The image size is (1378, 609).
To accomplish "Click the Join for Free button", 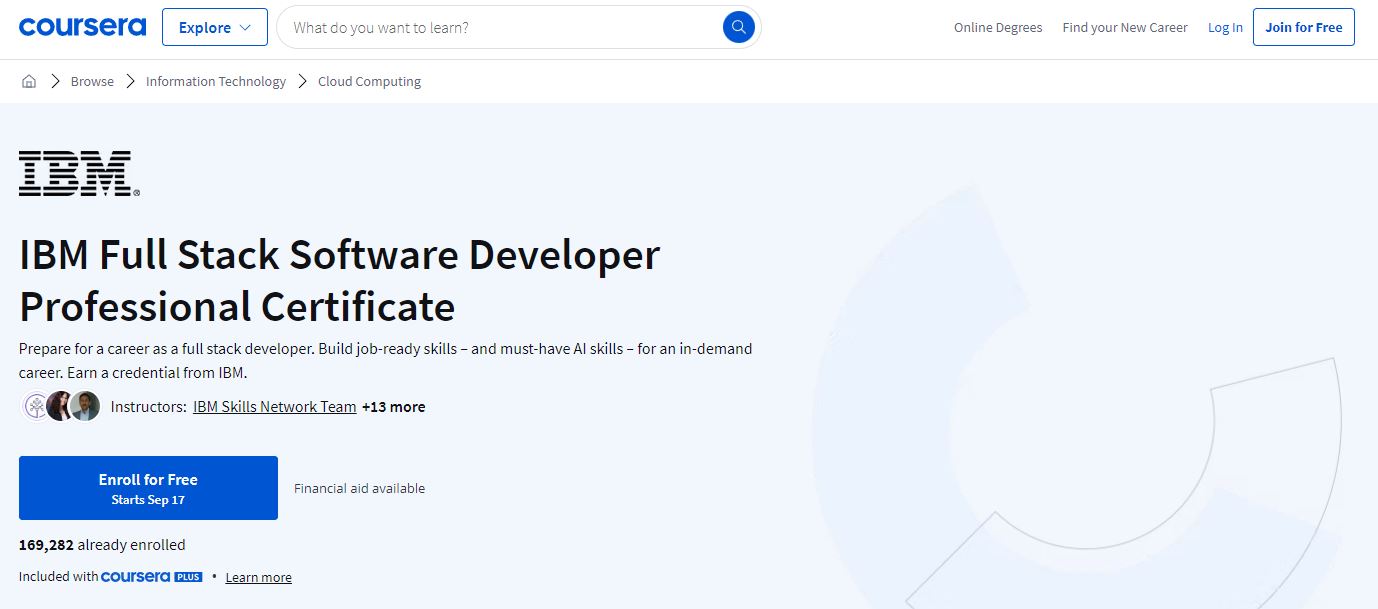I will [x=1304, y=27].
